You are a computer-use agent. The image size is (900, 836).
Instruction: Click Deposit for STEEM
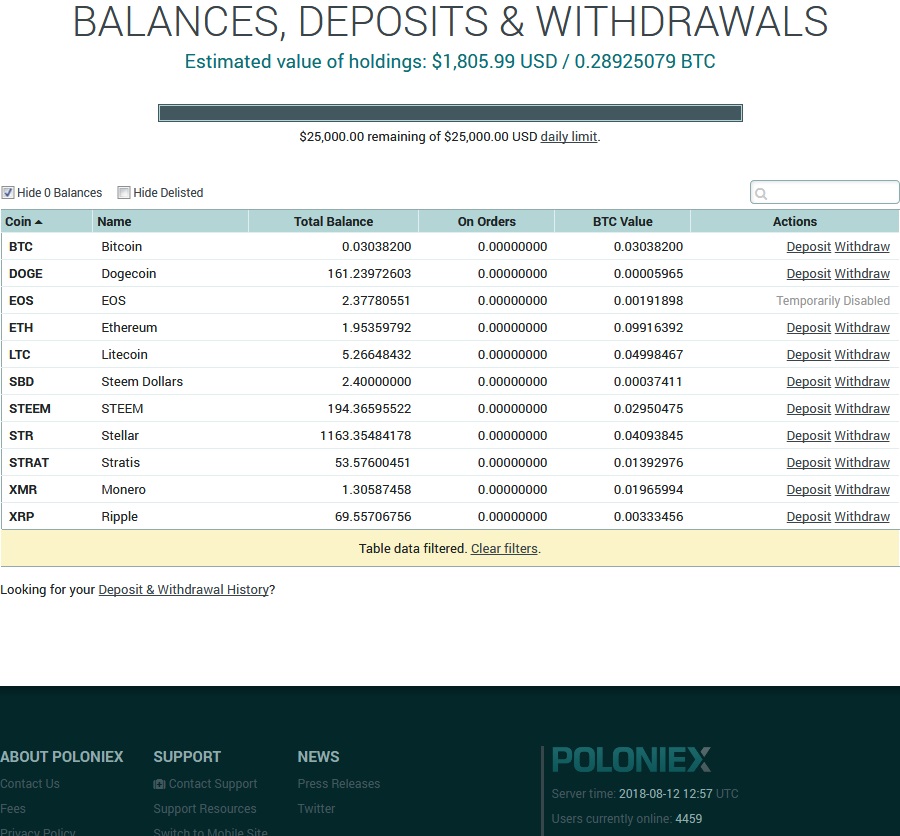click(808, 409)
